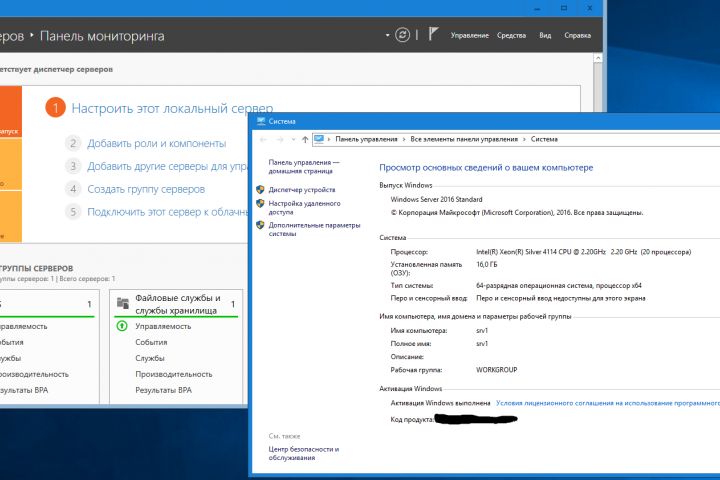Image resolution: width=720 pixels, height=480 pixels.
Task: Open Файловые службы и службы хранилища tile header
Action: pyautogui.click(x=178, y=304)
